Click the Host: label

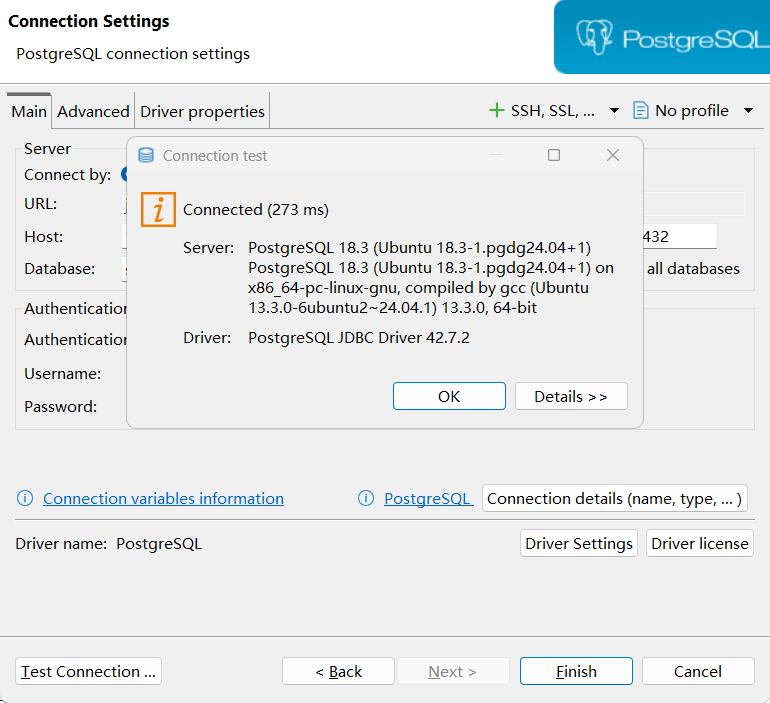[x=44, y=237]
